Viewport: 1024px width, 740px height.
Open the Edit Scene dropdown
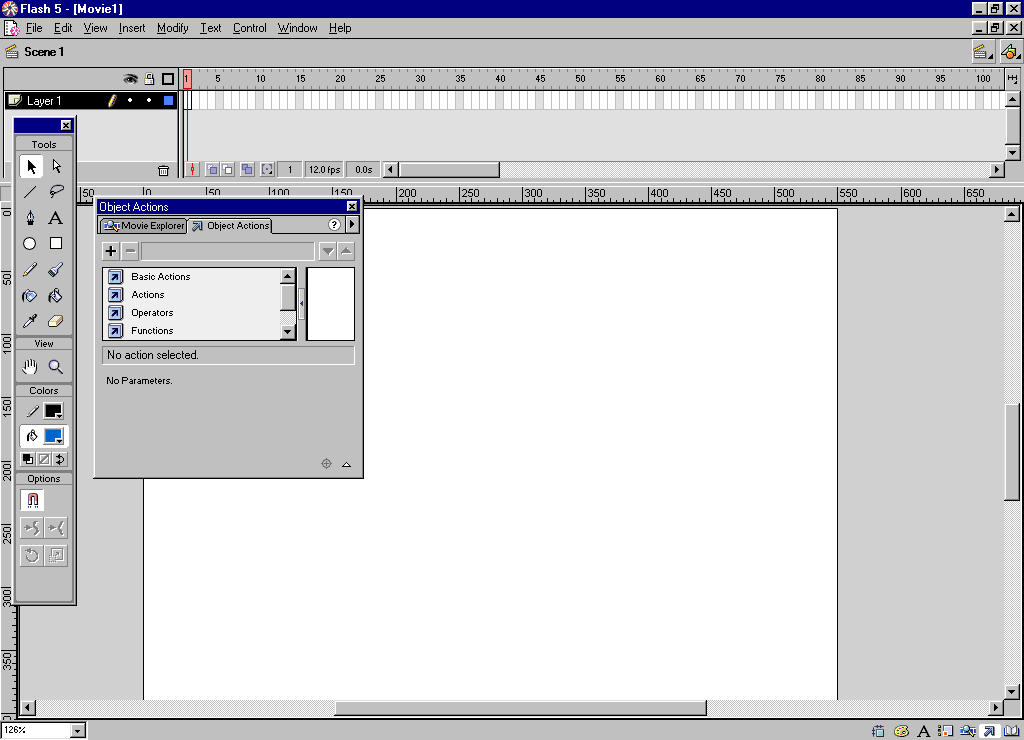pos(981,52)
